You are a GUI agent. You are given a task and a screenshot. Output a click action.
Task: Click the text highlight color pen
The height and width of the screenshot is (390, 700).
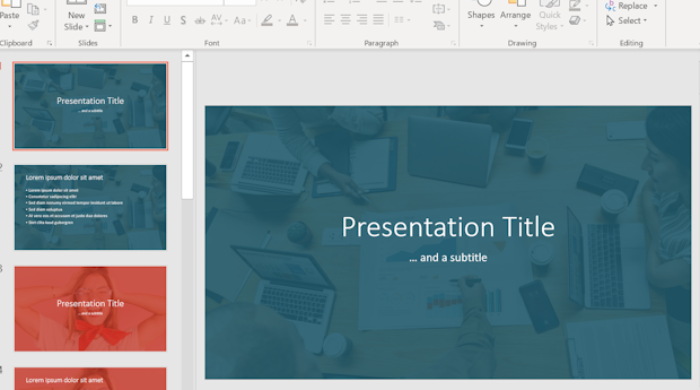267,20
